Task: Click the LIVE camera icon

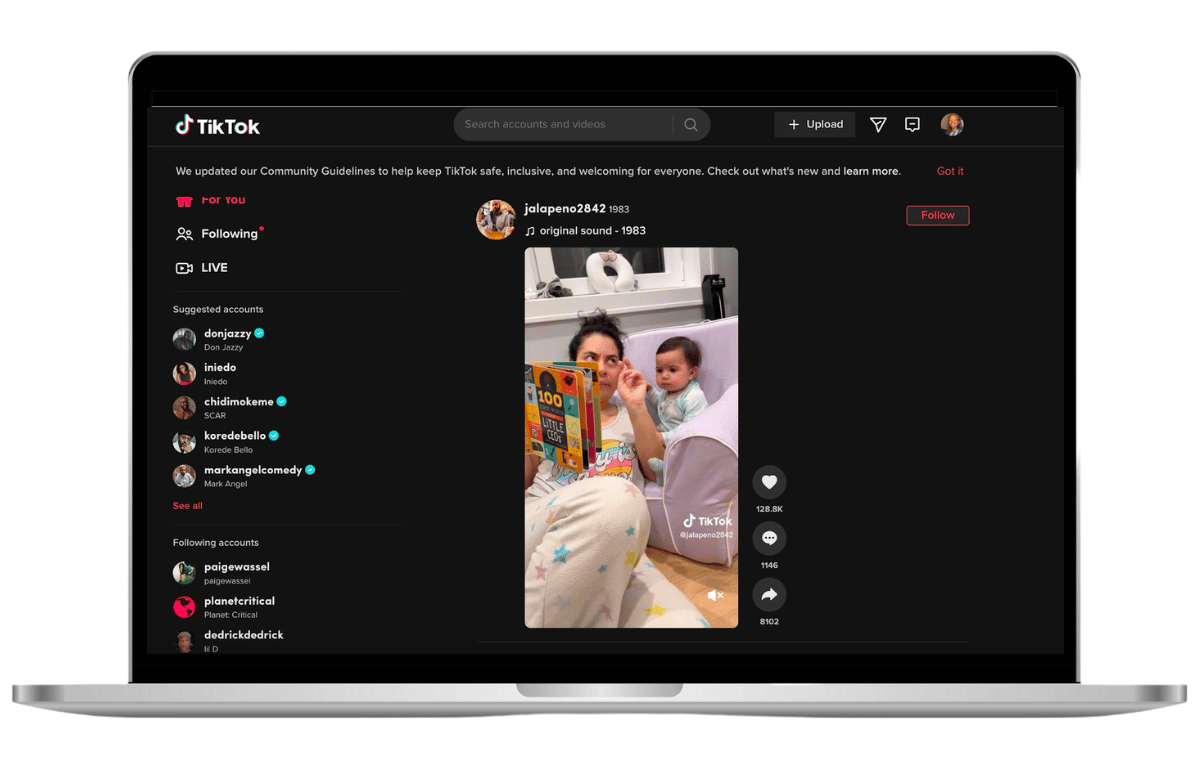Action: pos(184,268)
